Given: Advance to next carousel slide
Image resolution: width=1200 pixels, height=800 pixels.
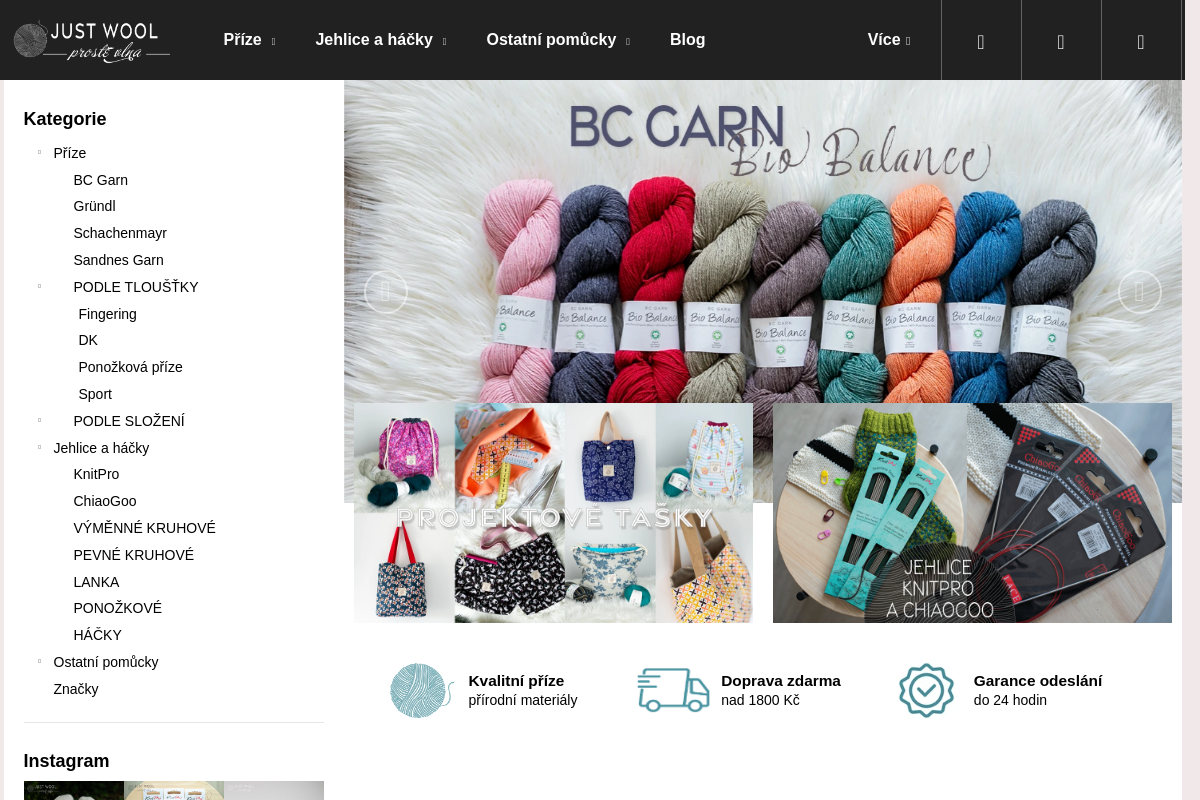Looking at the screenshot, I should point(1139,292).
